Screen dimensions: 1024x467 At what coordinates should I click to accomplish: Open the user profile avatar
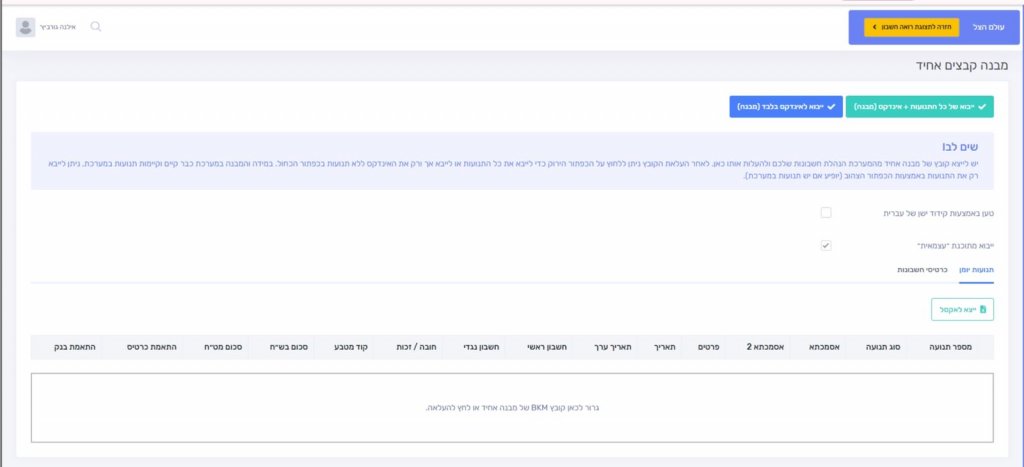point(25,27)
